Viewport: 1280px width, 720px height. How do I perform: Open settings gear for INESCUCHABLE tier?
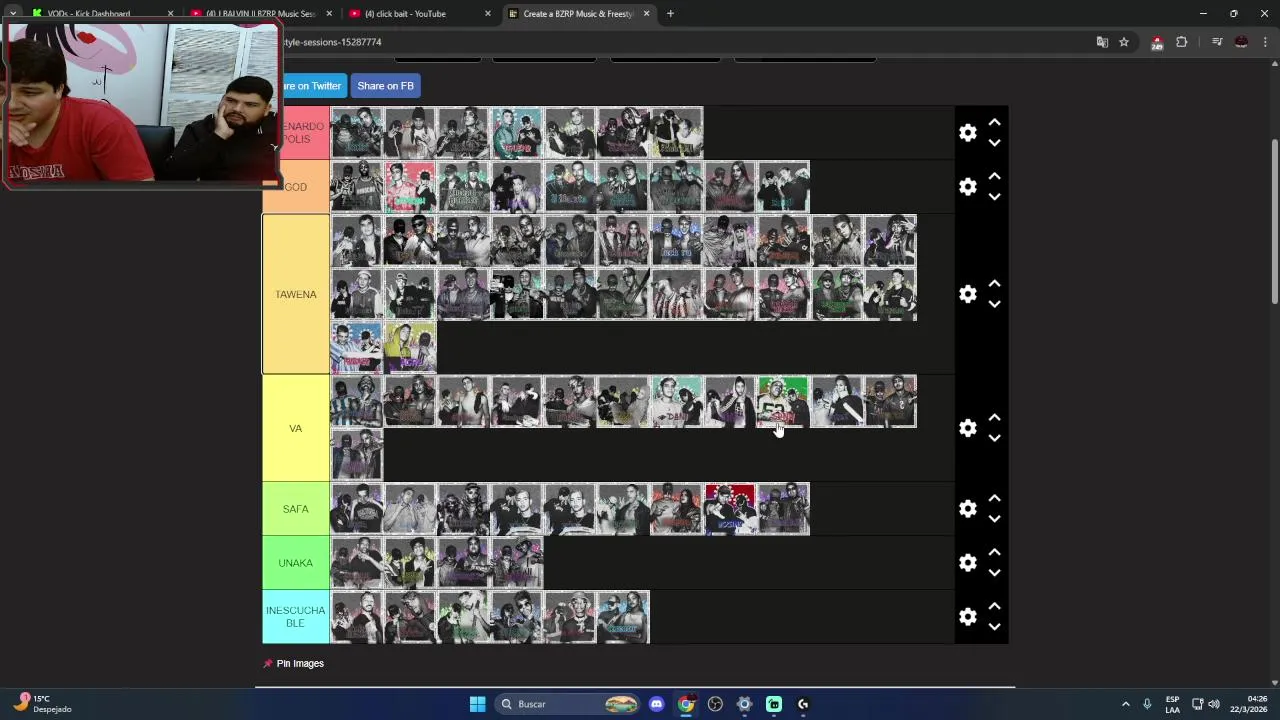tap(967, 617)
